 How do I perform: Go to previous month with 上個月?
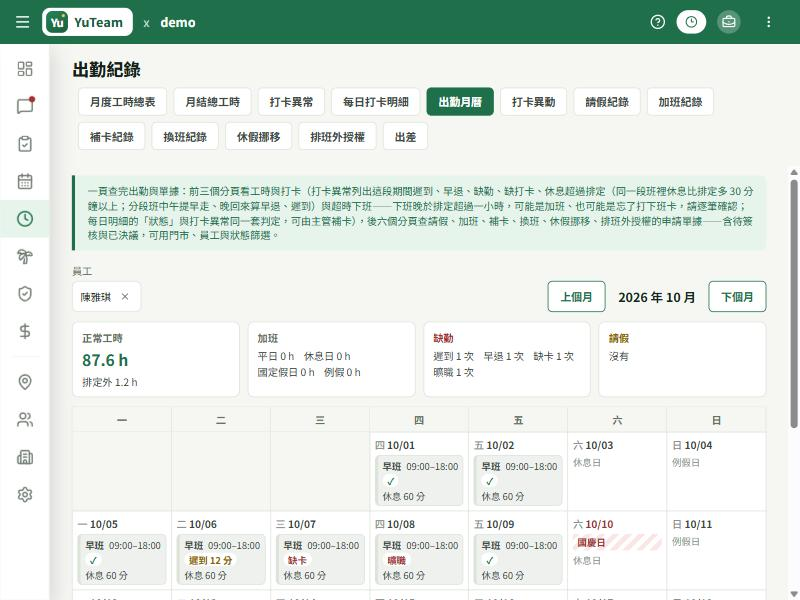pos(577,296)
